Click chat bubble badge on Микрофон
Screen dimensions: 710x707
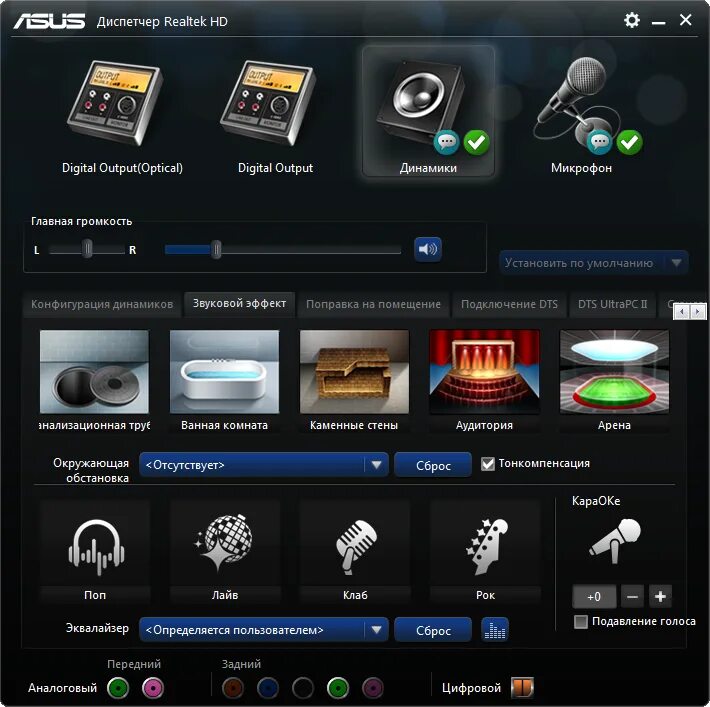[600, 142]
